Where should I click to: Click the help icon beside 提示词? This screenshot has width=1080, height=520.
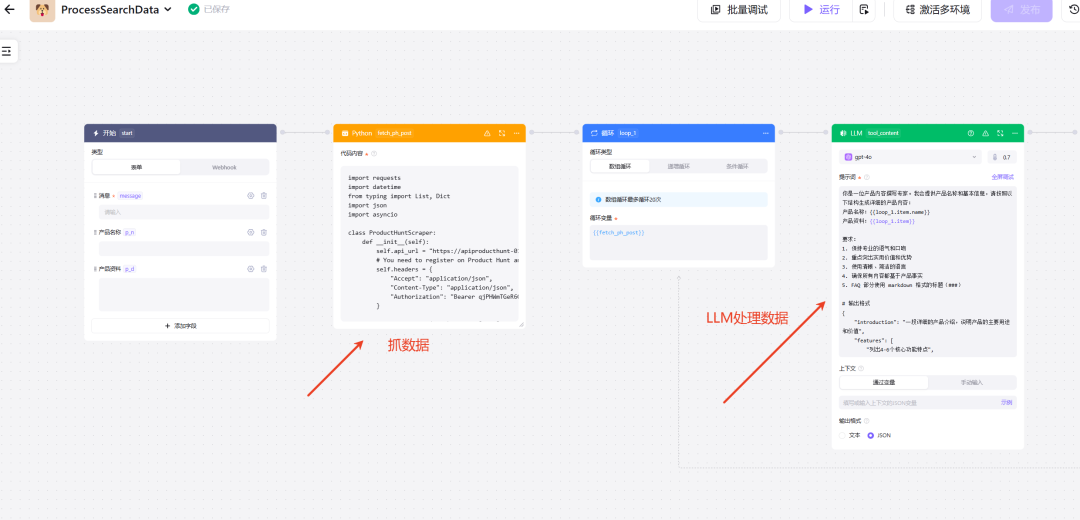tap(867, 177)
